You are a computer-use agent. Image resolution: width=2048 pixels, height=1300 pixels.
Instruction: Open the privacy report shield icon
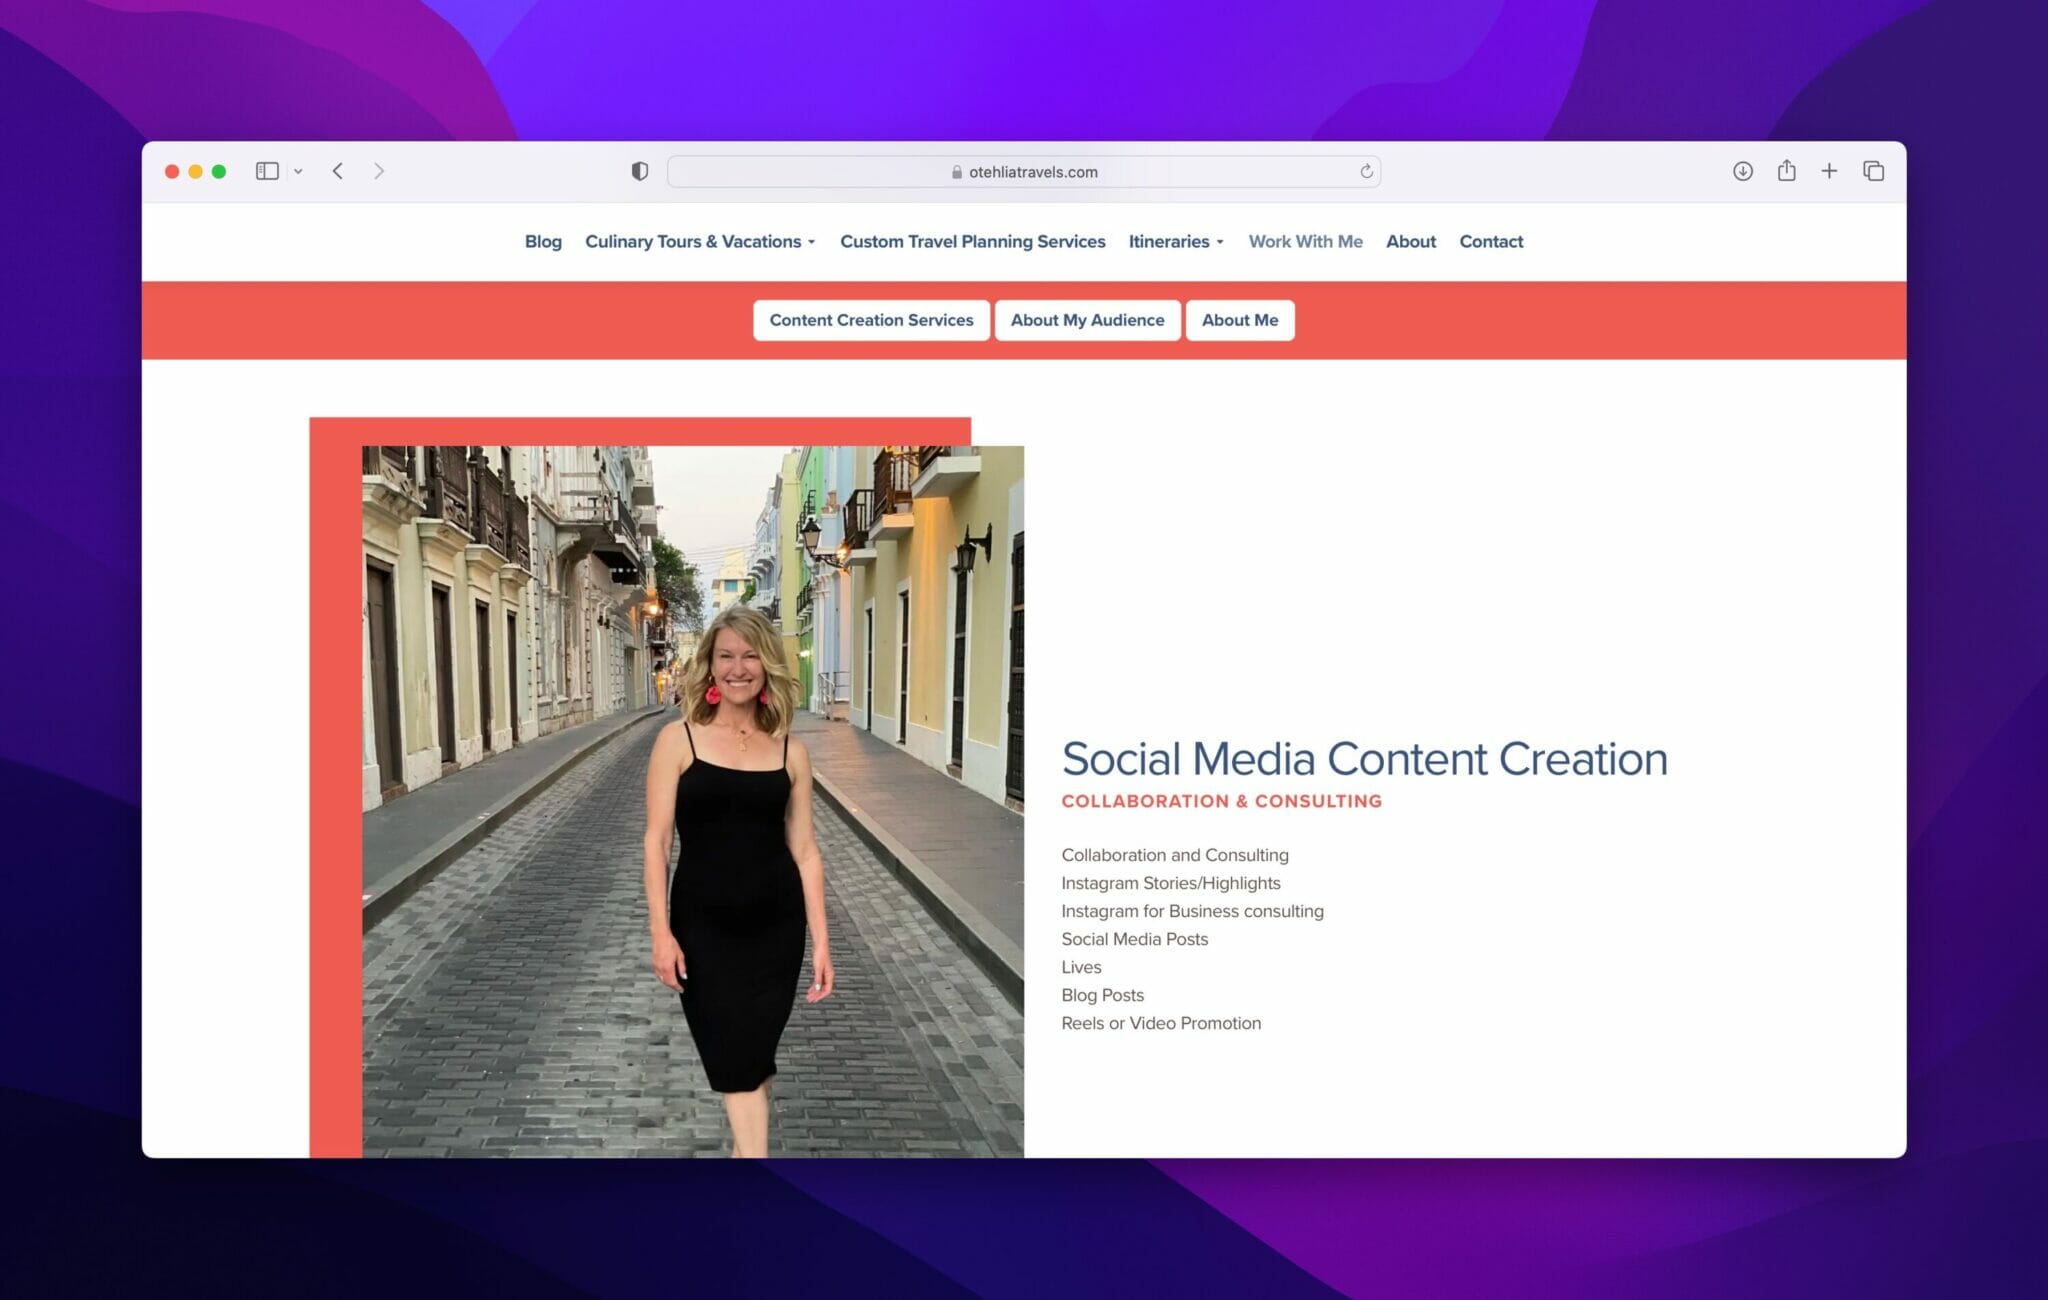pyautogui.click(x=640, y=171)
